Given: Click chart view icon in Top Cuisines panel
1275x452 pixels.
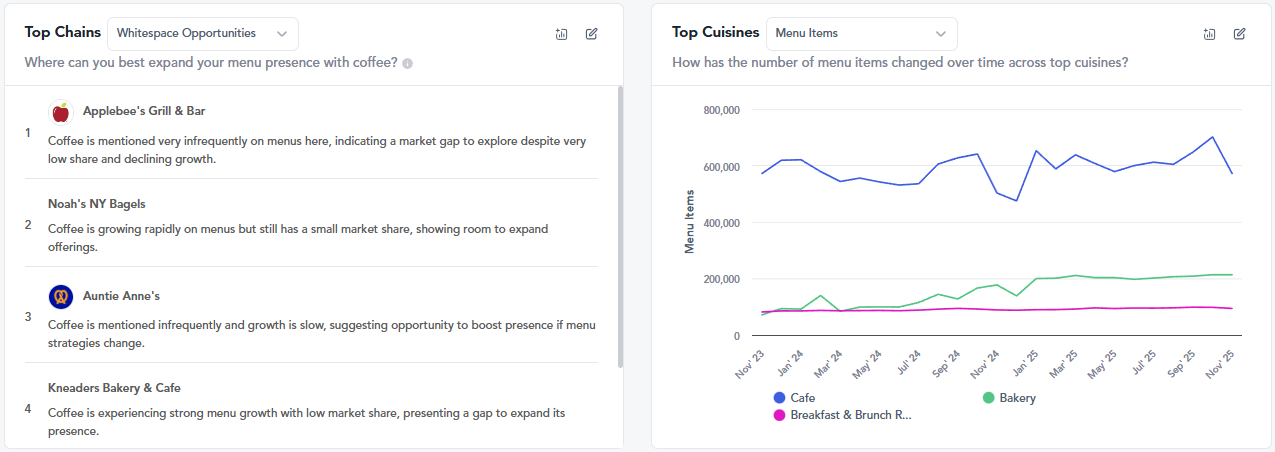Looking at the screenshot, I should (1209, 34).
